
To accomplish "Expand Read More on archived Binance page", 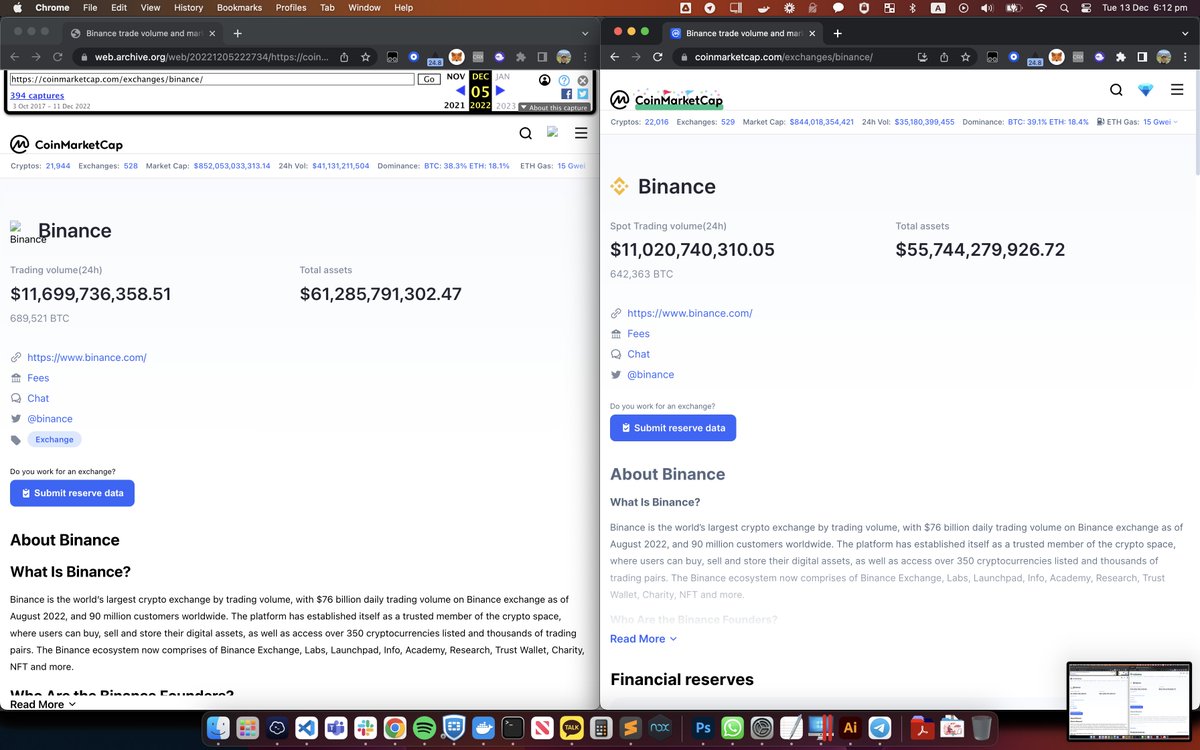I will (x=43, y=704).
